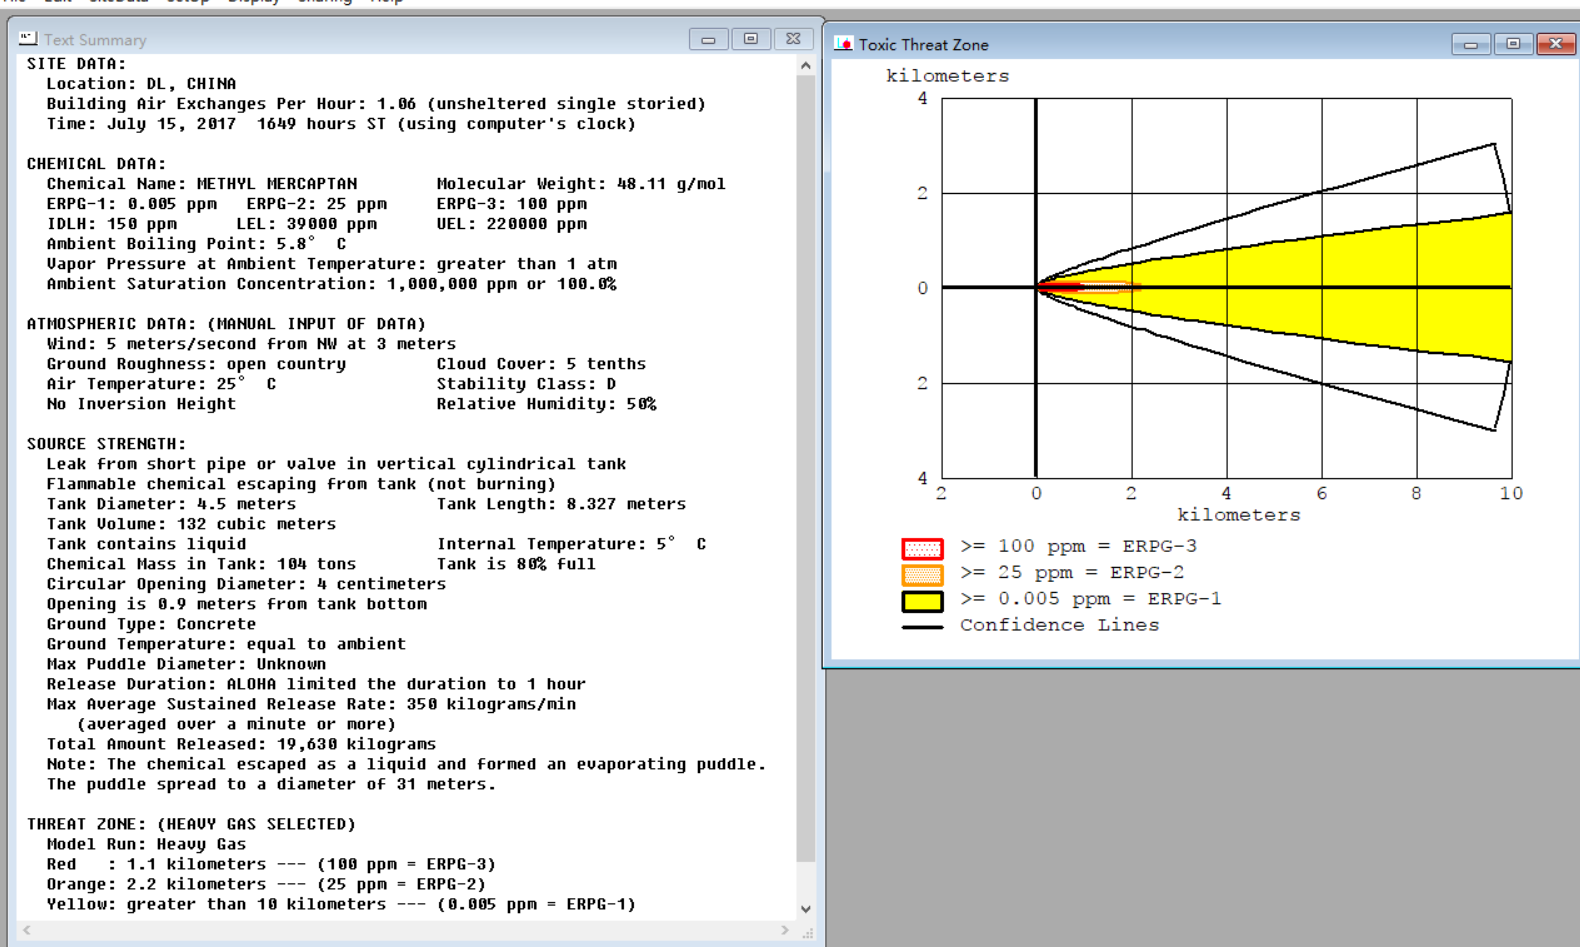Click the '>= 25 ppm = ERPG-2' legend label
This screenshot has height=947, width=1580.
(1072, 572)
